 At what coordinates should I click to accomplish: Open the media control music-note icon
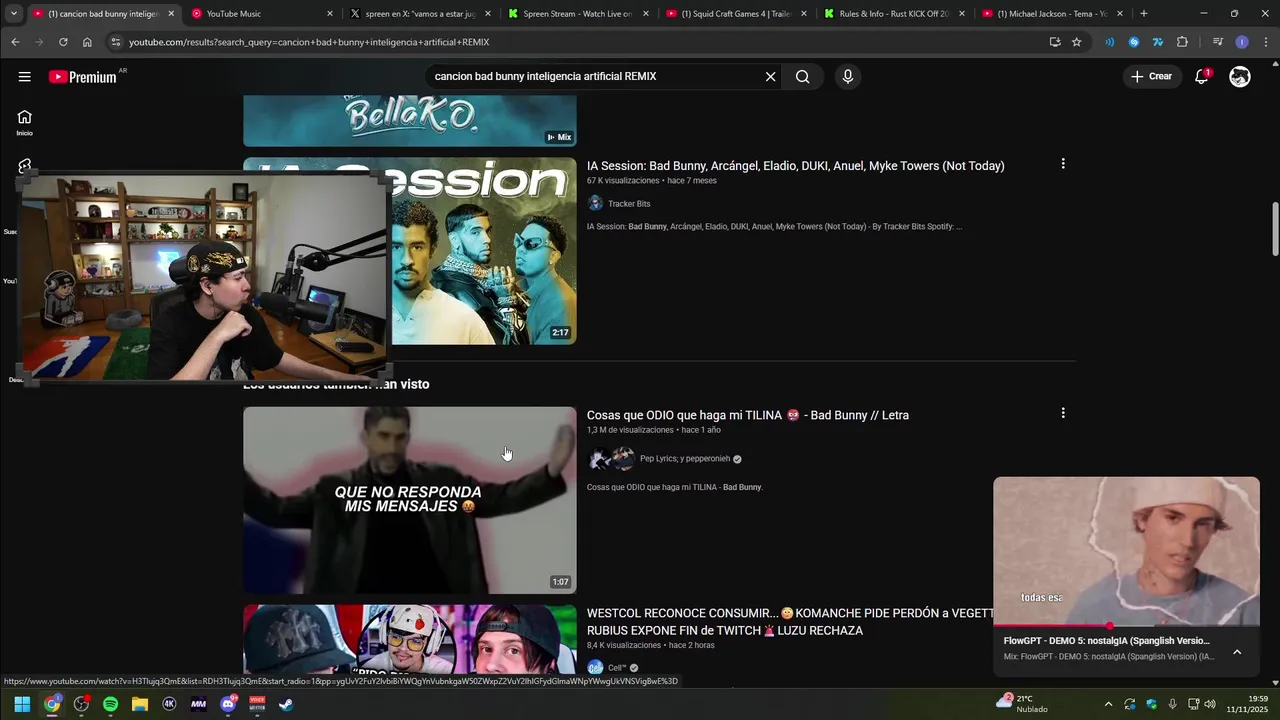click(1217, 42)
